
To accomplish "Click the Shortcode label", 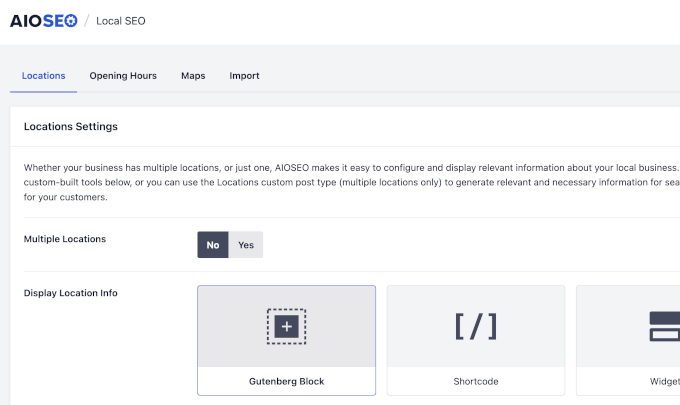I will [475, 381].
